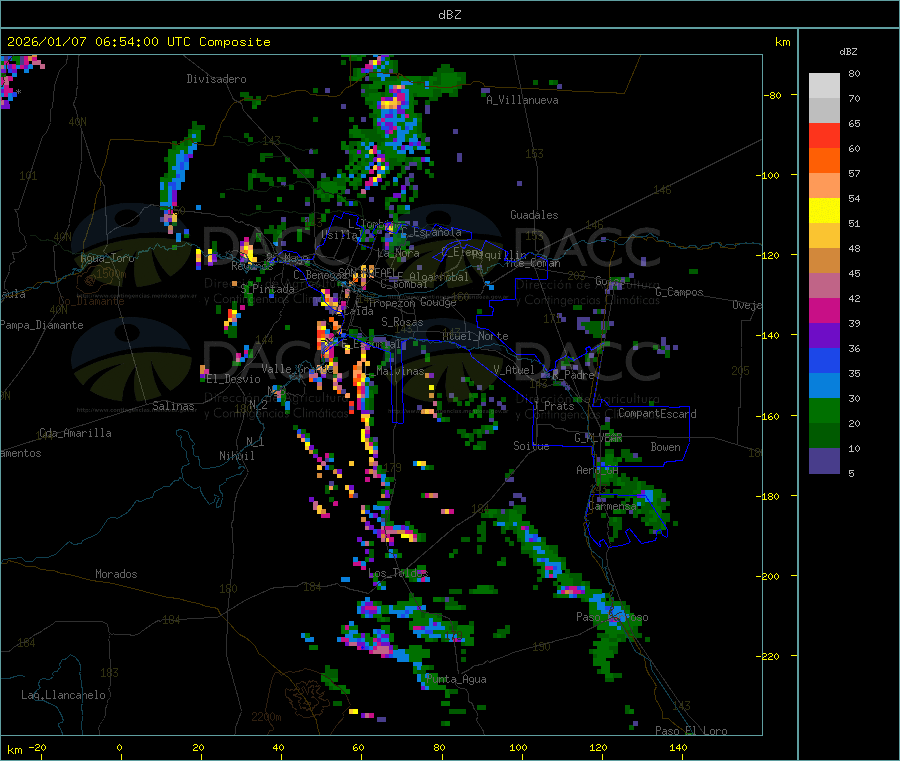Select the 'J_Prats' place label
Viewport: 900px width, 761px height.
click(554, 406)
